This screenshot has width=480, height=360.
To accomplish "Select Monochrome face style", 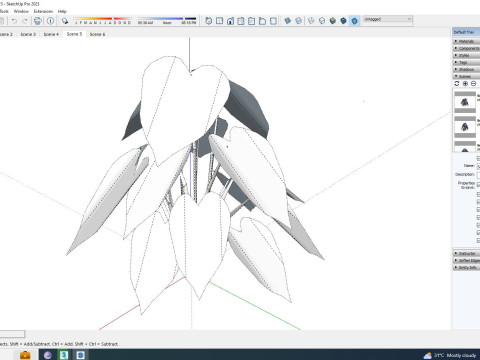I will pos(354,21).
